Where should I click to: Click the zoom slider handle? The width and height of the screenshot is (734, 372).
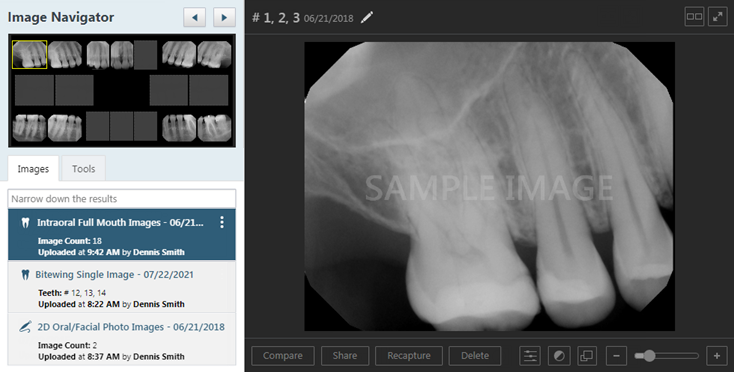(x=649, y=356)
